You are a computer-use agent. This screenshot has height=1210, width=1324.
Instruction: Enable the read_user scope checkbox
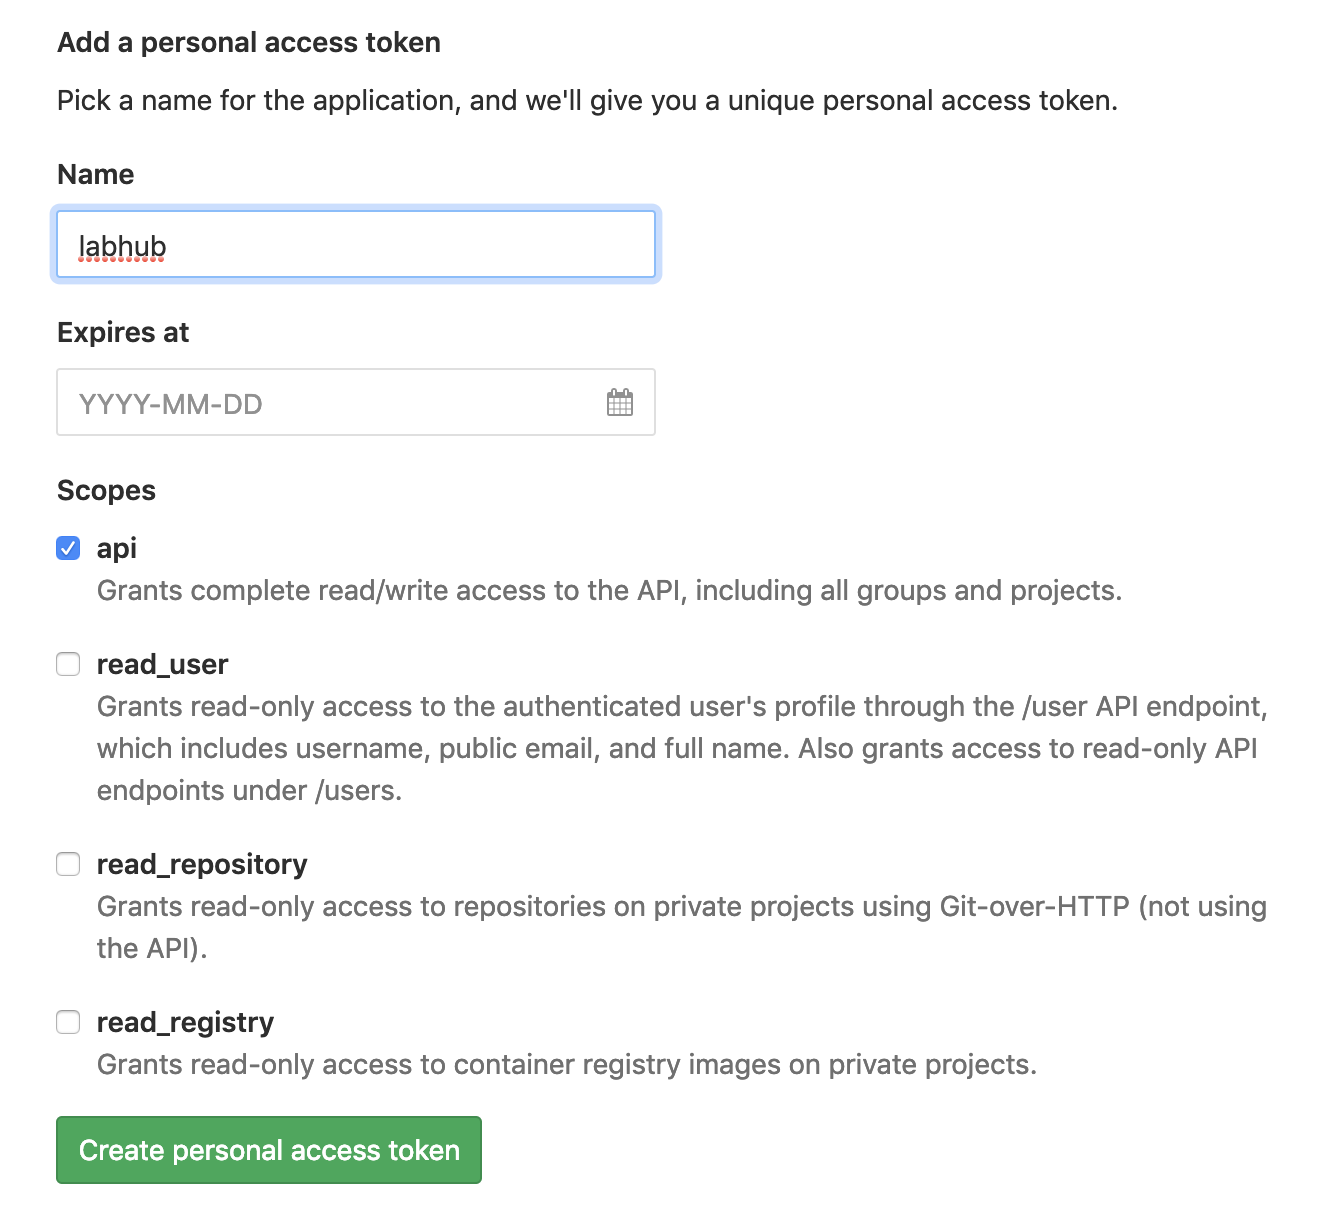tap(68, 664)
